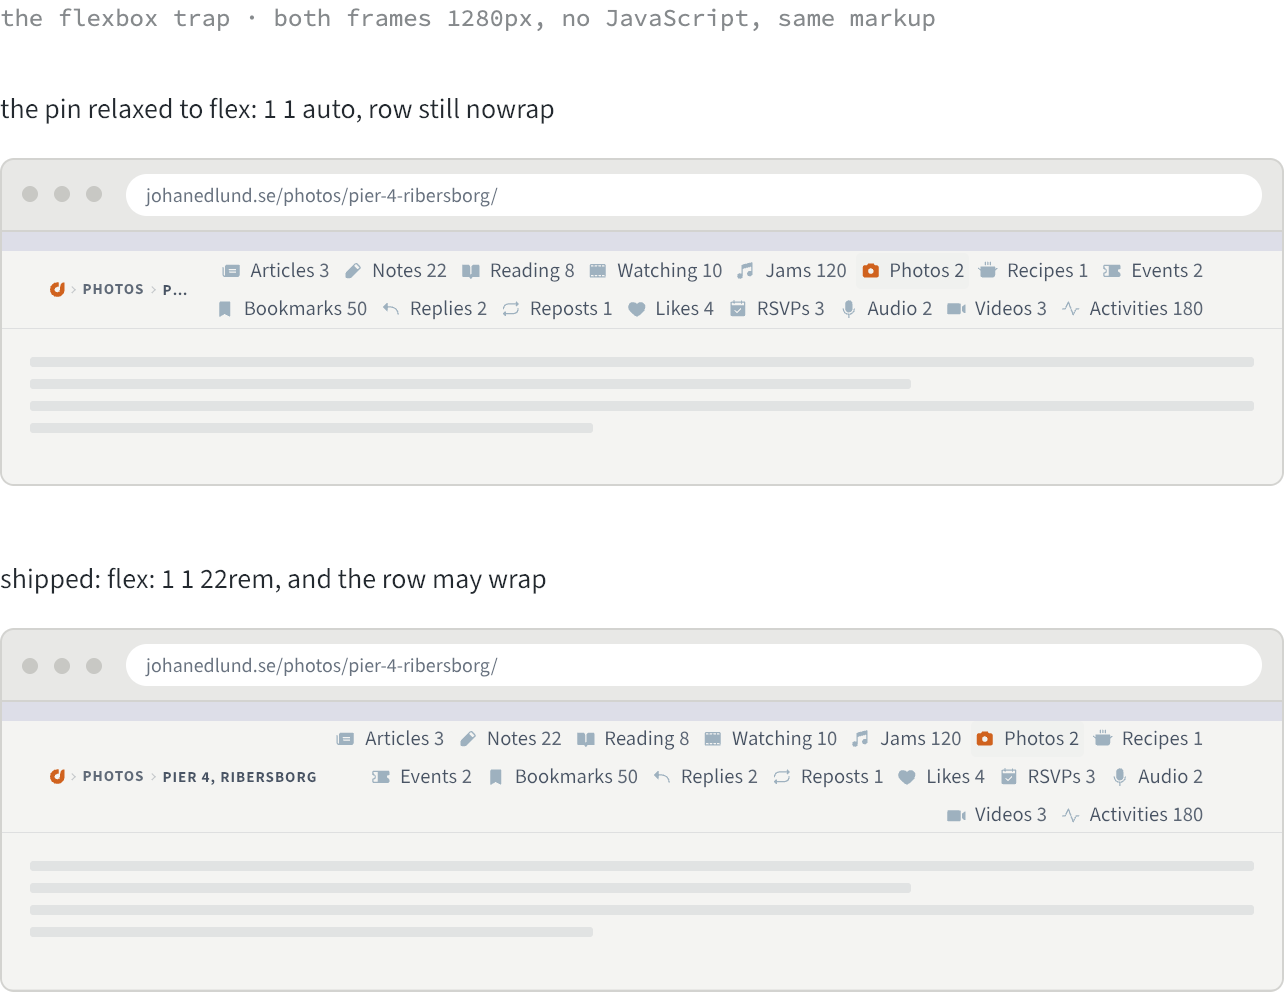Click PIER 4, RIBERSBORG breadcrumb in bottom frame
Viewport: 1284px width, 992px height.
pos(240,777)
